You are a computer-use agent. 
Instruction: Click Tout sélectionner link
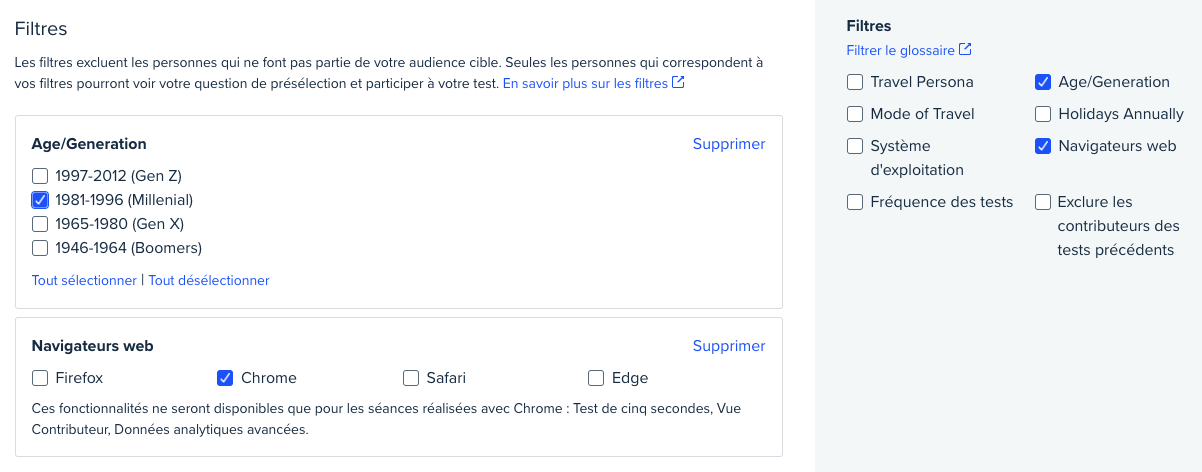pos(84,281)
